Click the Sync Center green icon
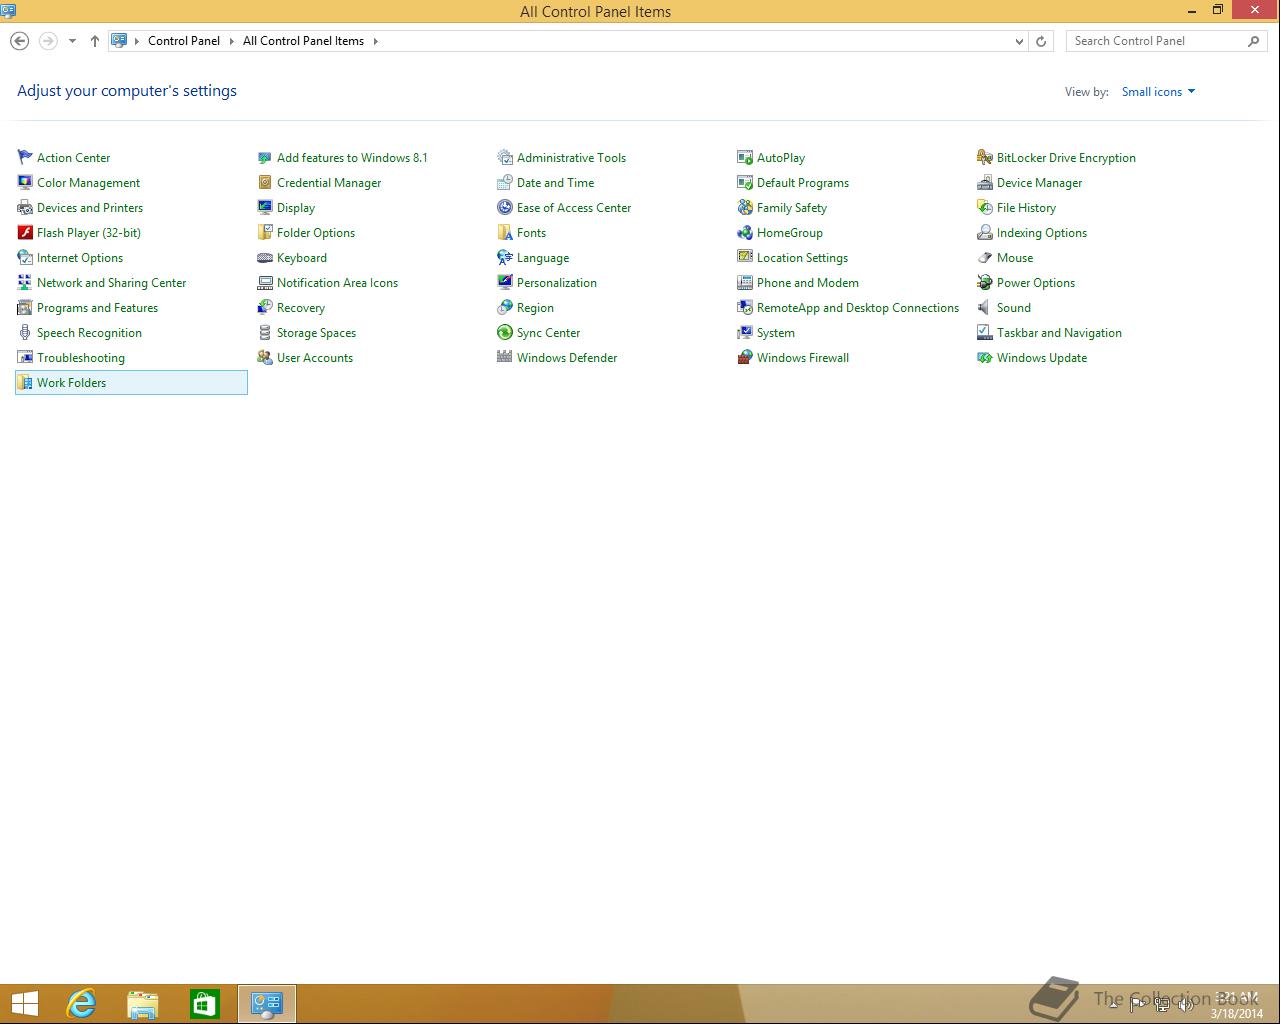 coord(505,332)
